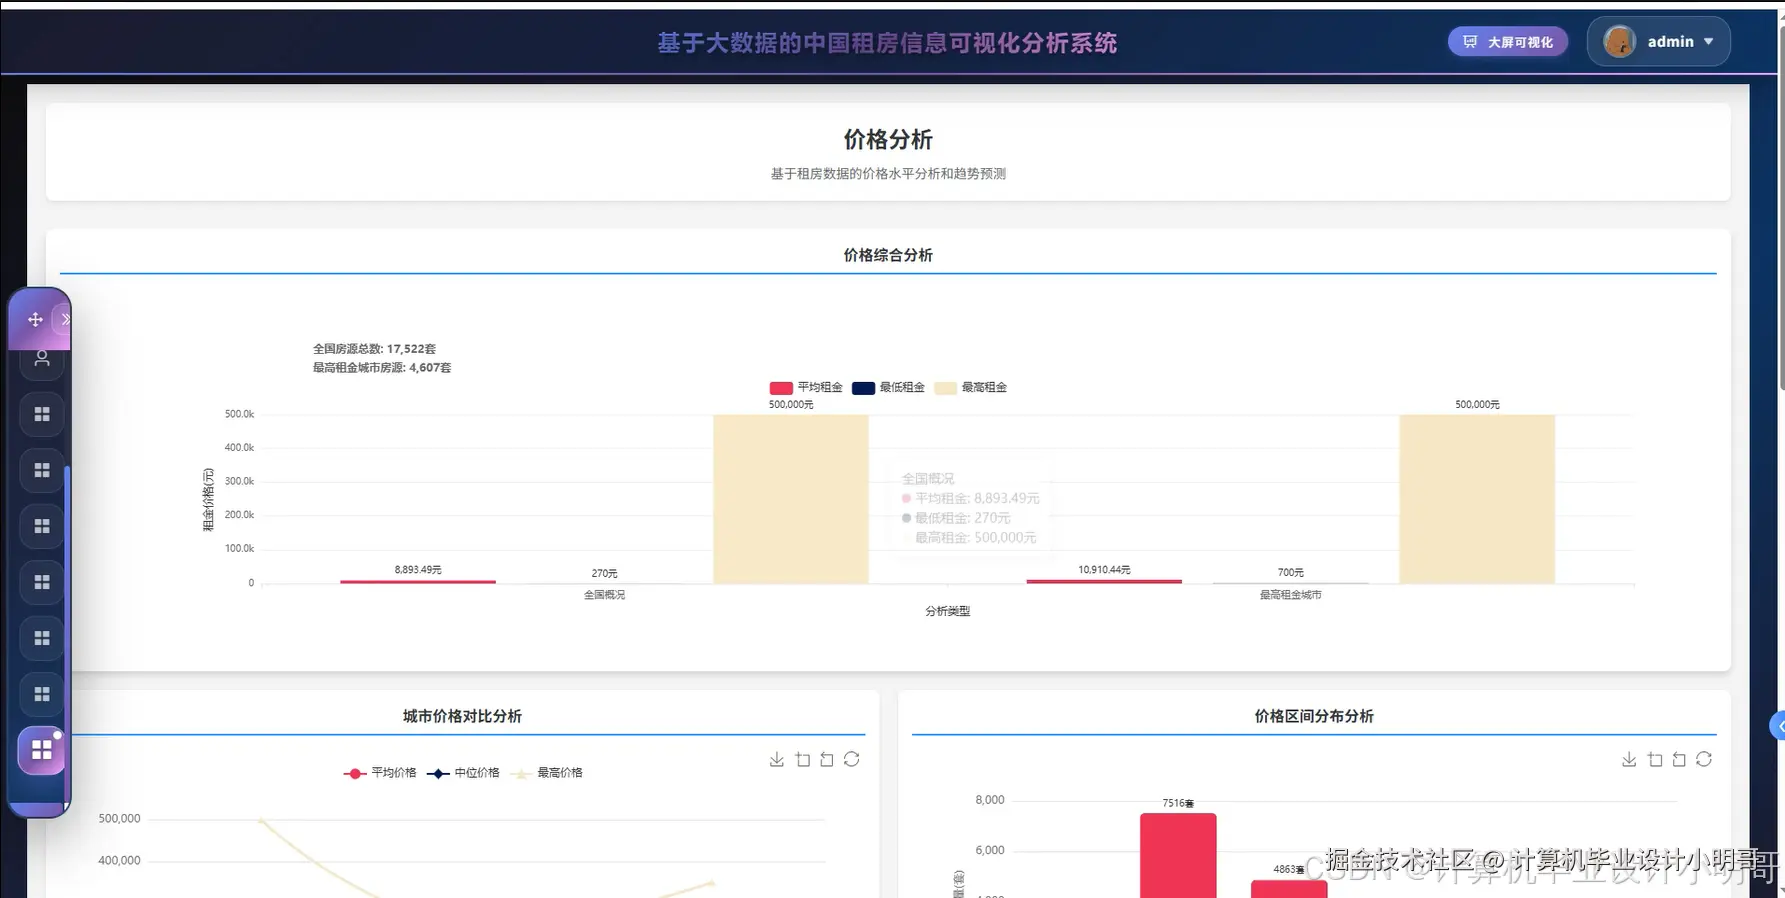The width and height of the screenshot is (1785, 898).
Task: Click the 700元 bar value label
Action: pyautogui.click(x=1291, y=573)
